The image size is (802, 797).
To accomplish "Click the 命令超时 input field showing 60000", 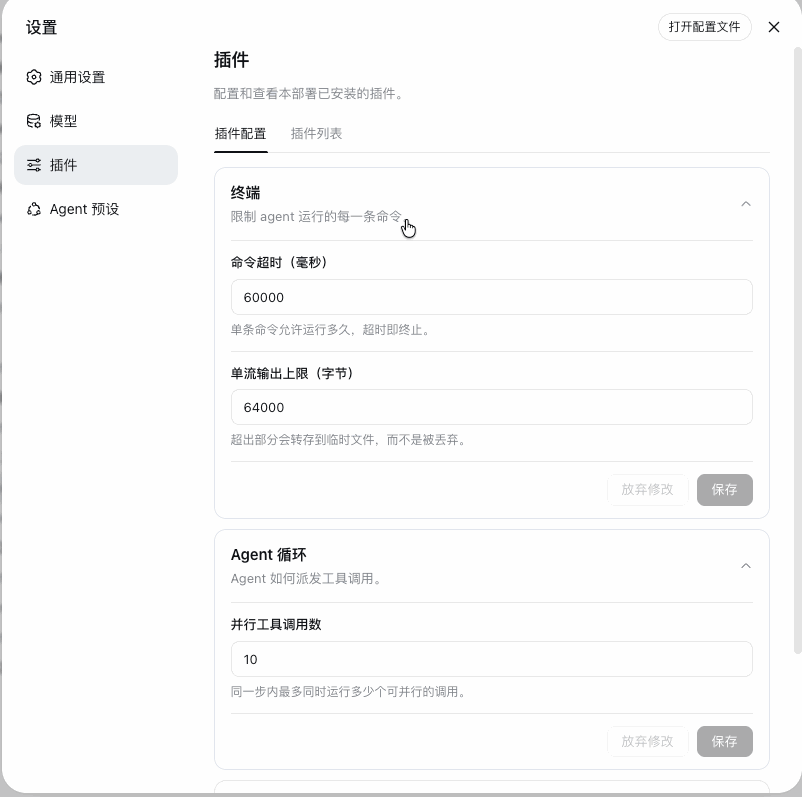I will point(491,297).
